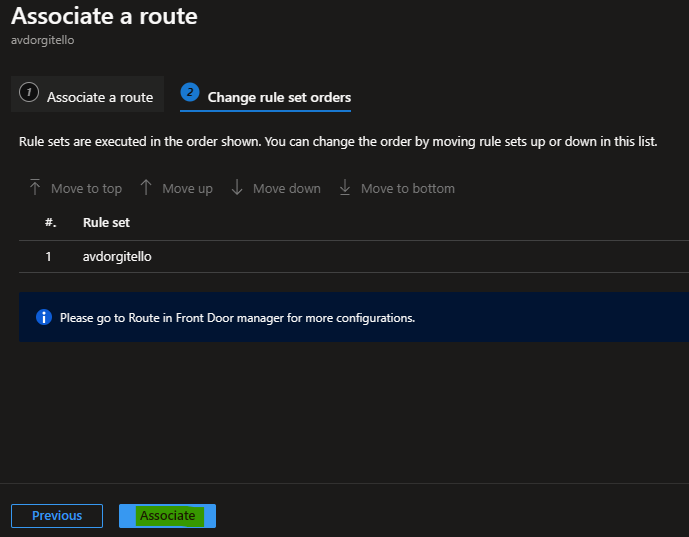Click row number 1 in the list

pyautogui.click(x=48, y=257)
